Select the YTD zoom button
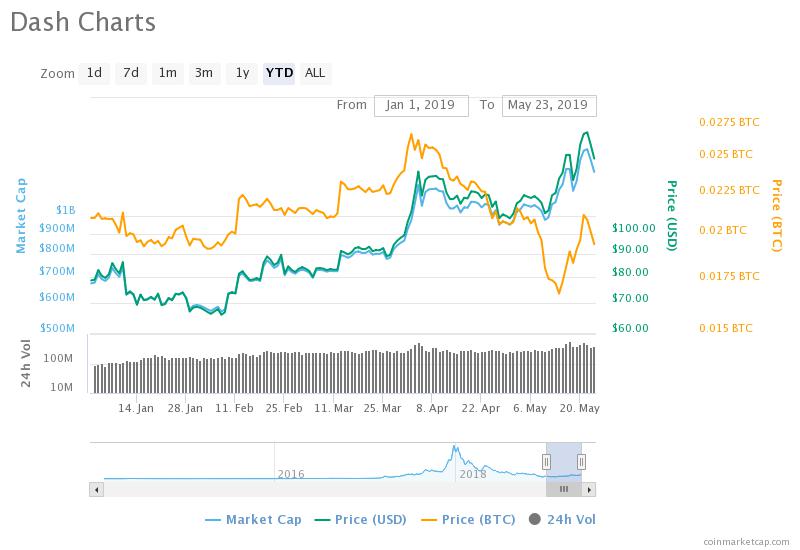Image resolution: width=800 pixels, height=550 pixels. point(279,73)
